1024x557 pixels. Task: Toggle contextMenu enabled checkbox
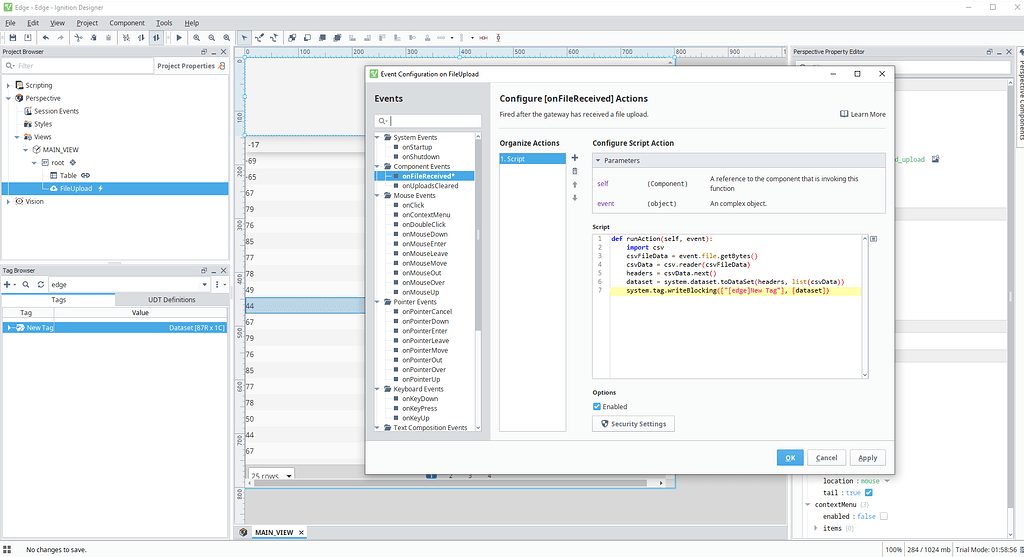(x=883, y=516)
